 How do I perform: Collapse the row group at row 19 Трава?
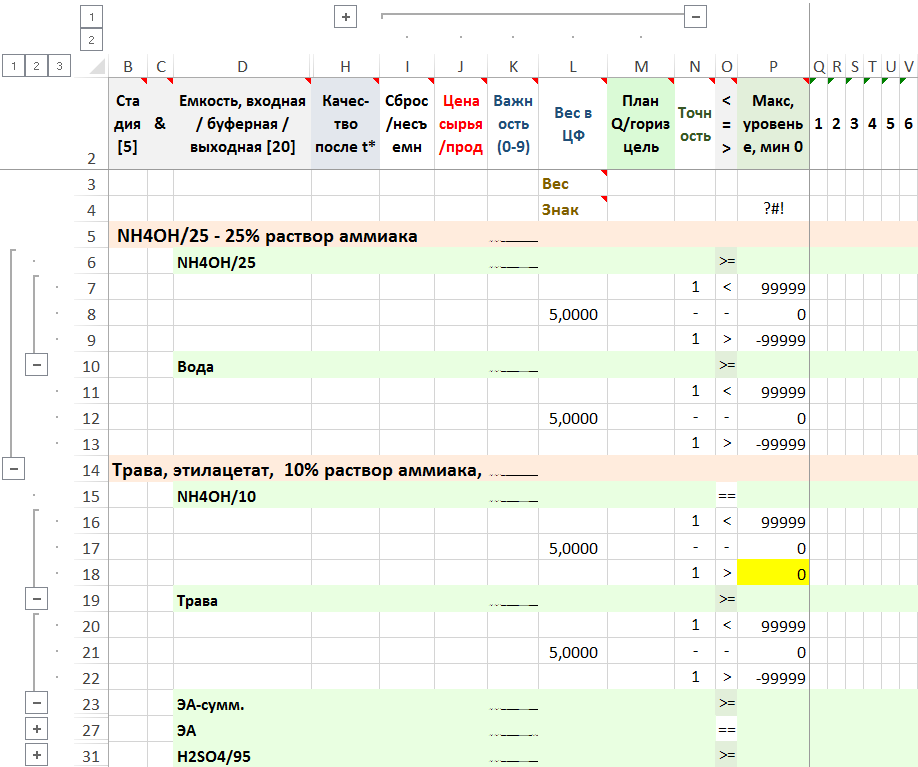(x=37, y=600)
